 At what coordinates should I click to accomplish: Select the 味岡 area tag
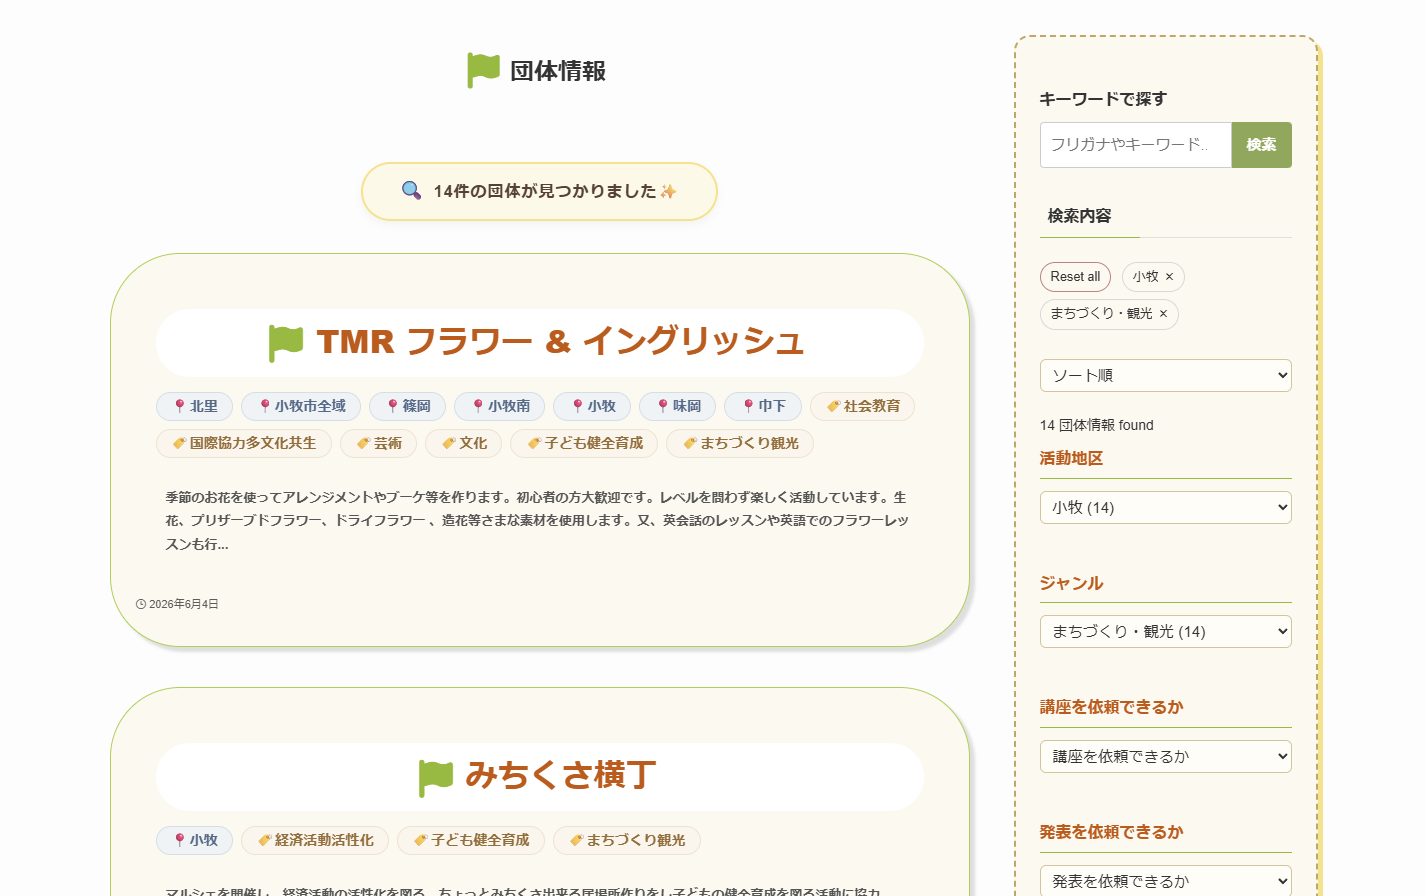678,406
